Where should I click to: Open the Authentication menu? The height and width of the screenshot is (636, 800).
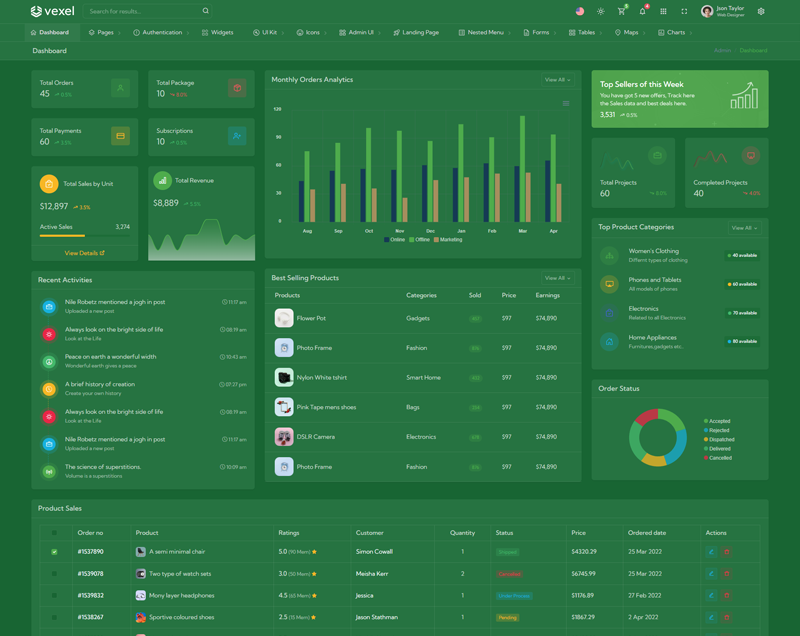click(x=161, y=32)
